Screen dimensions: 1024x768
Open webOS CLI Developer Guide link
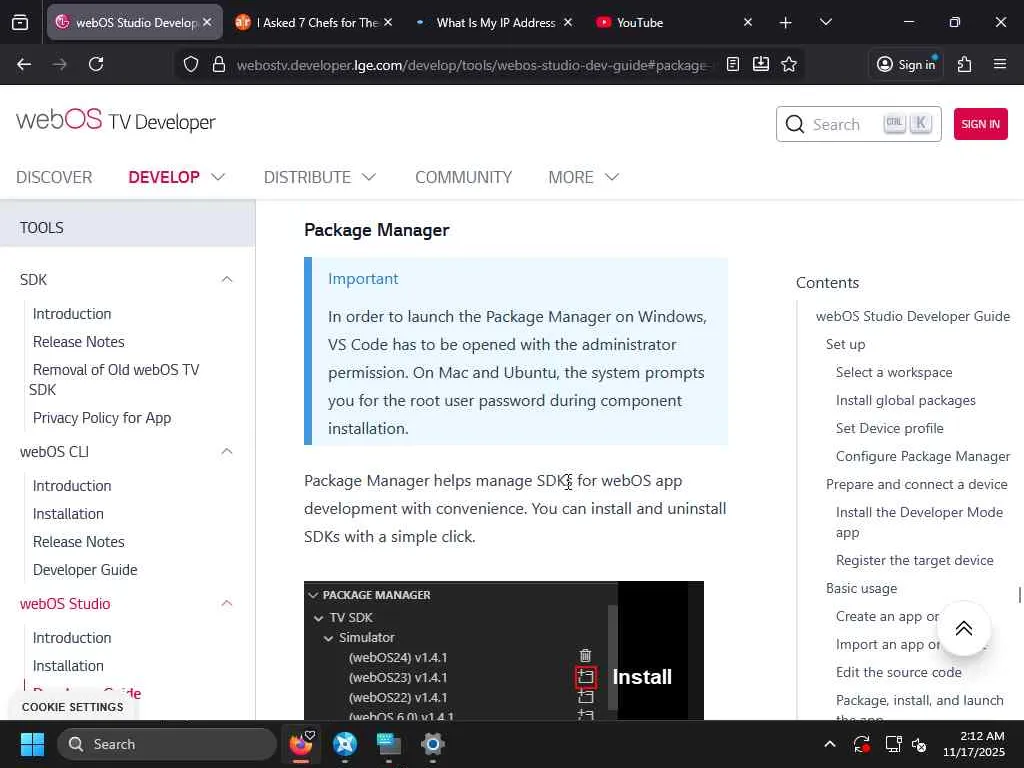85,570
